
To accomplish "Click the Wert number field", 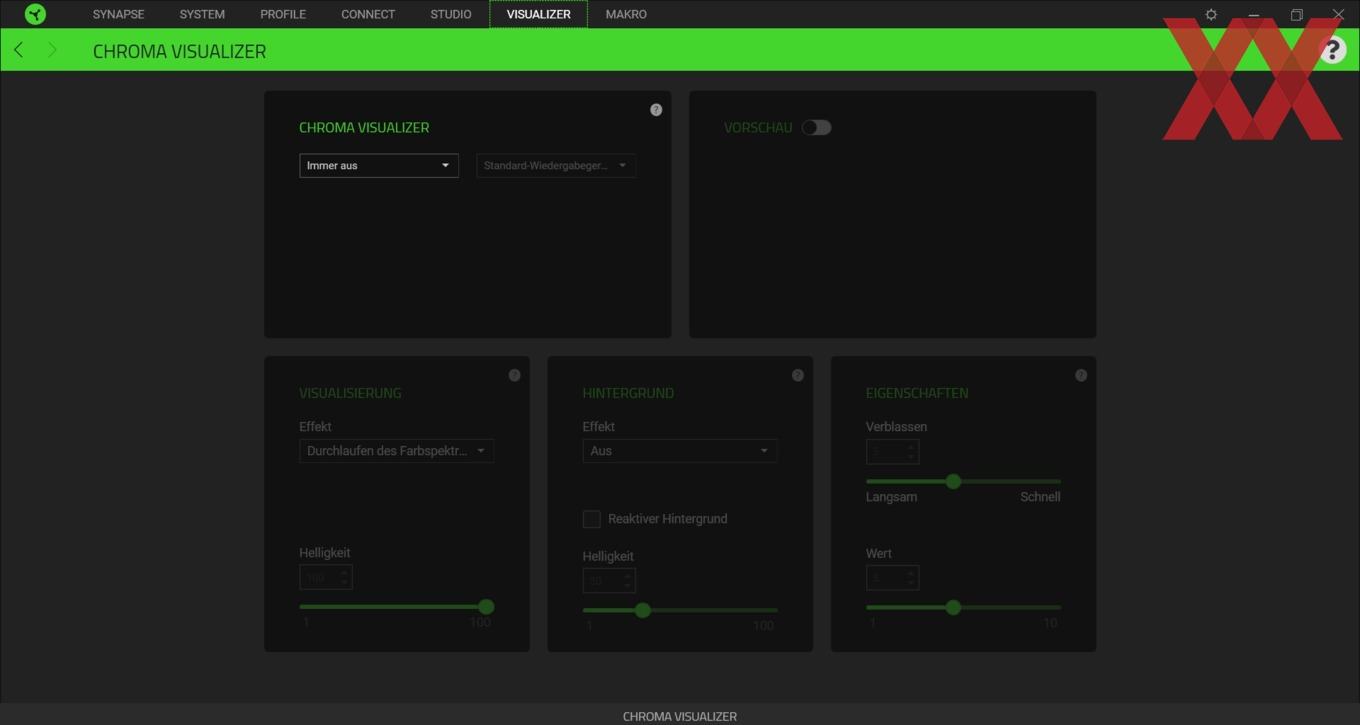I will click(x=892, y=577).
